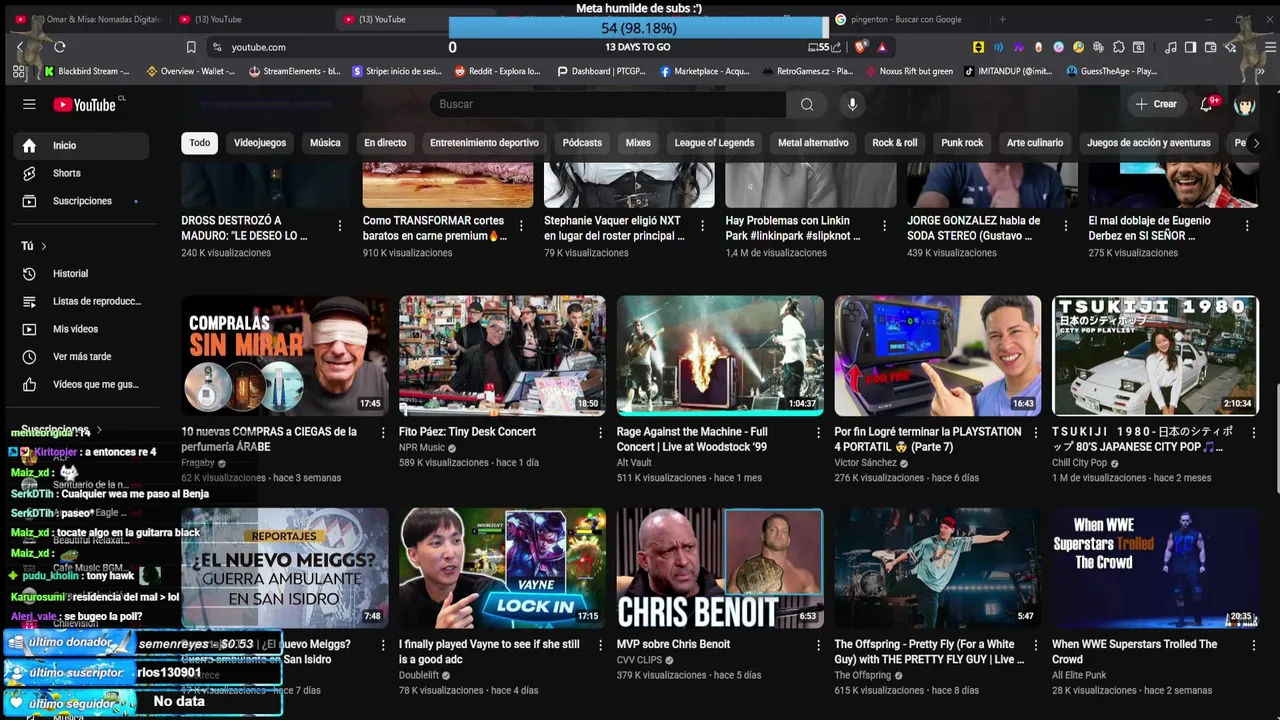The width and height of the screenshot is (1280, 720).
Task: Open the browser extensions puzzle icon
Action: [1119, 47]
